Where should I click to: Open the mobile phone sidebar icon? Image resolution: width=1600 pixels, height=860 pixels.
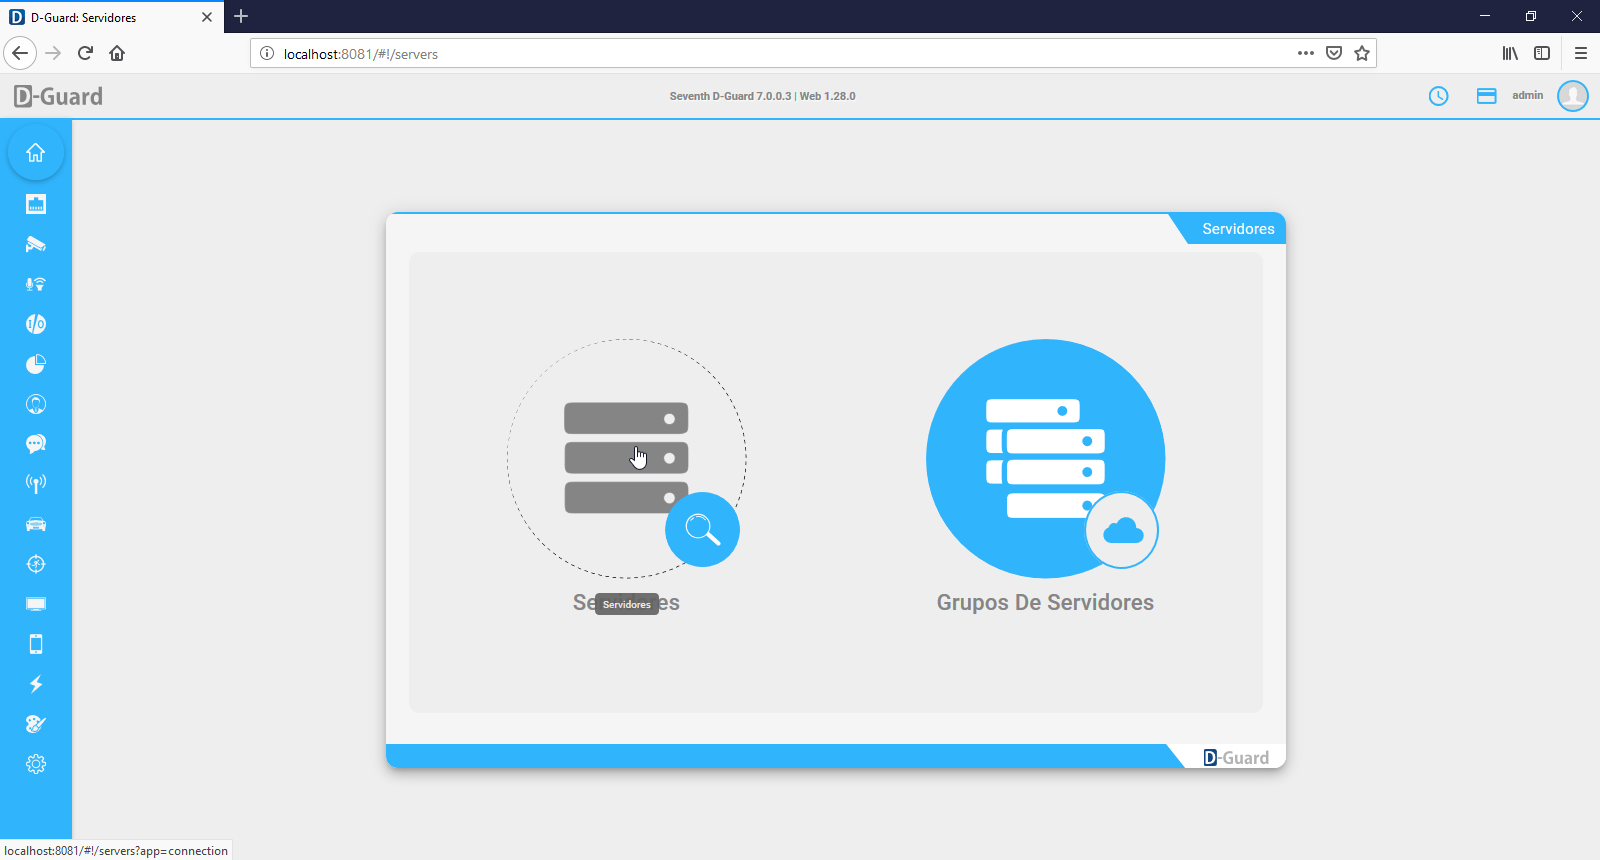click(36, 644)
